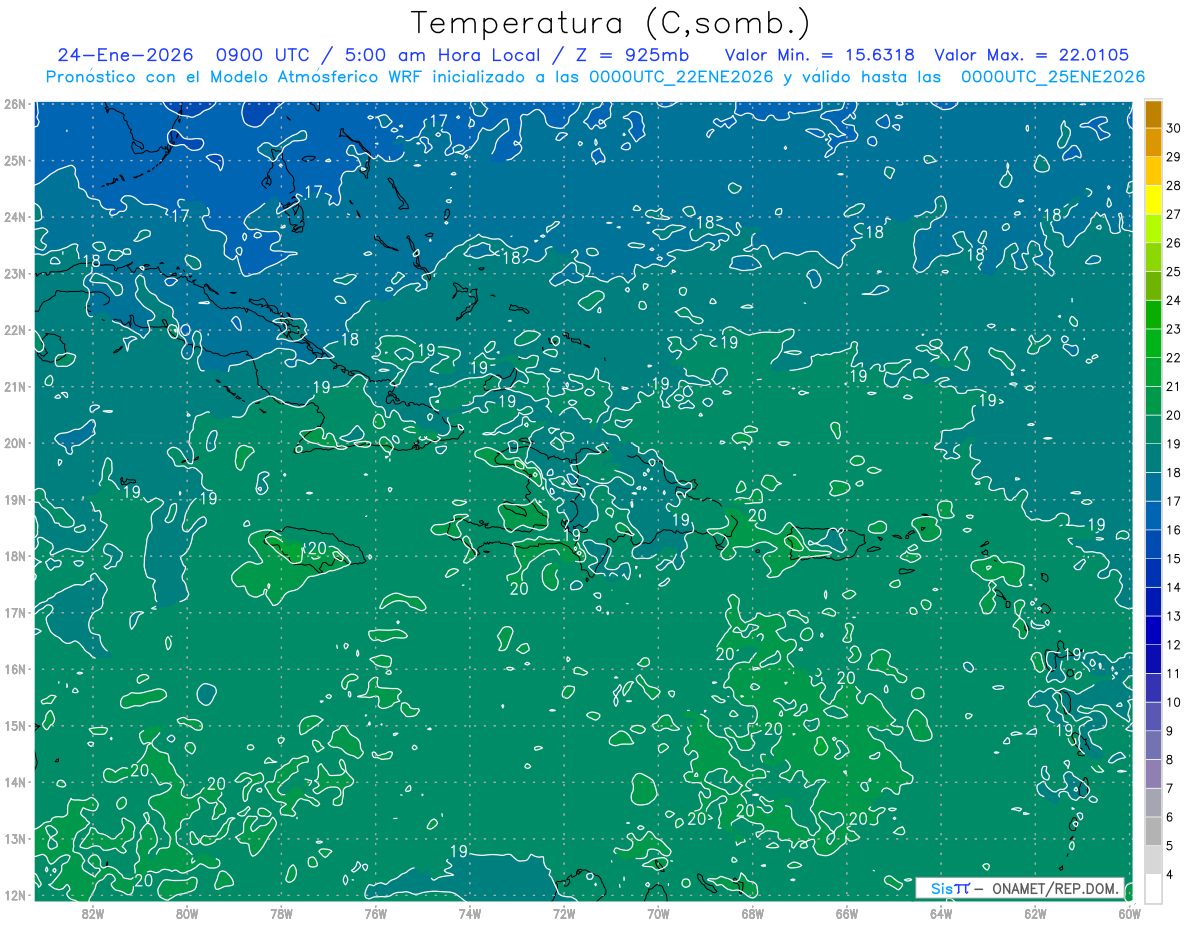1200x927 pixels.
Task: Click the "76W" longitude axis label
Action: coord(375,912)
